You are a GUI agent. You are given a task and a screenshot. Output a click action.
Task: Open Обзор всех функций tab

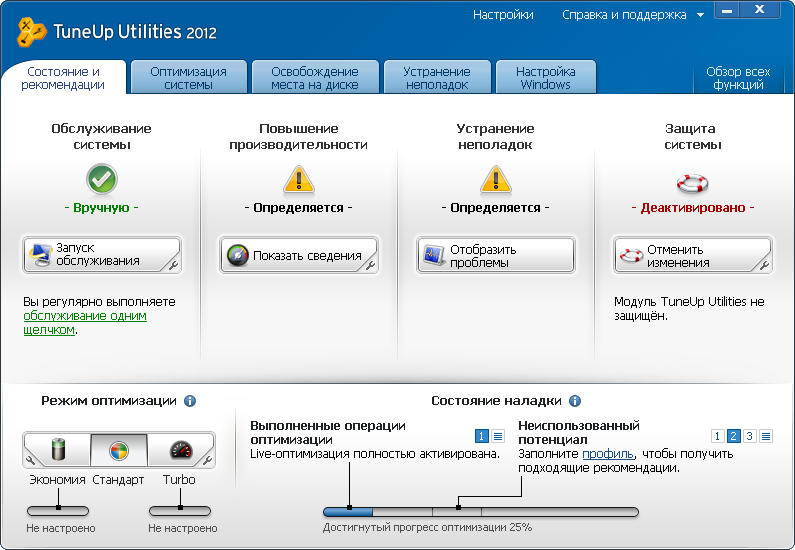pyautogui.click(x=738, y=78)
